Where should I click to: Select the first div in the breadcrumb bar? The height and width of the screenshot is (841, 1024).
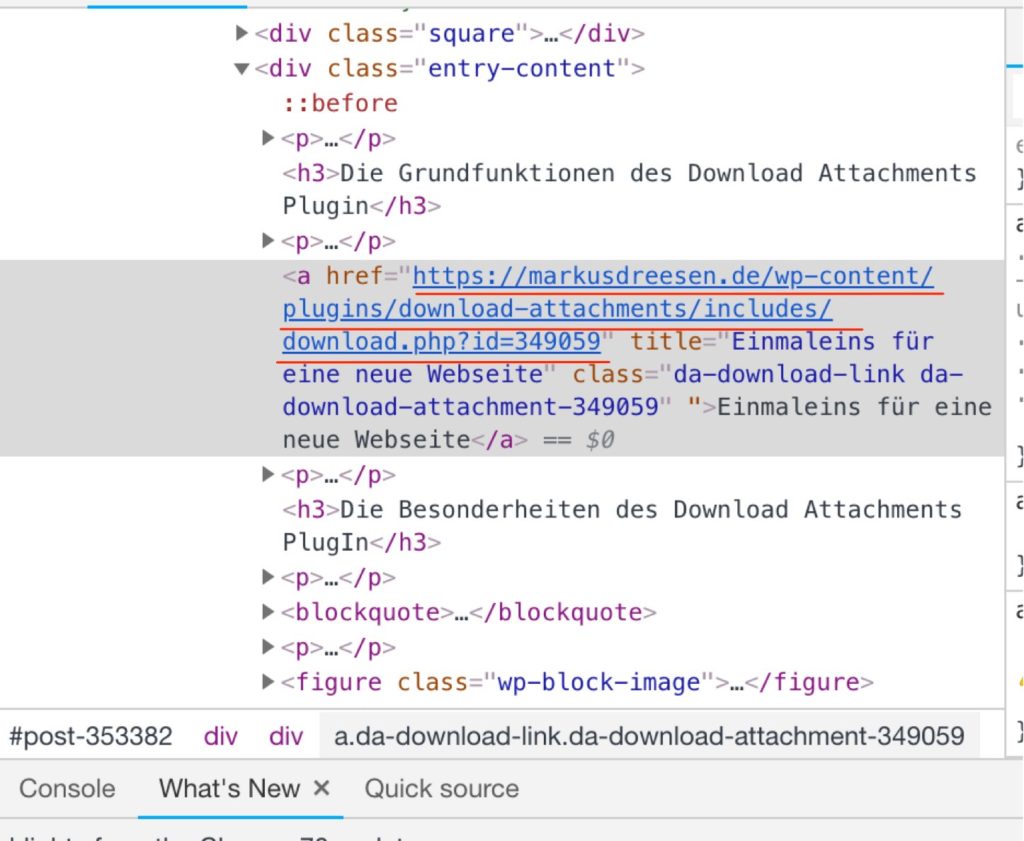click(x=220, y=736)
